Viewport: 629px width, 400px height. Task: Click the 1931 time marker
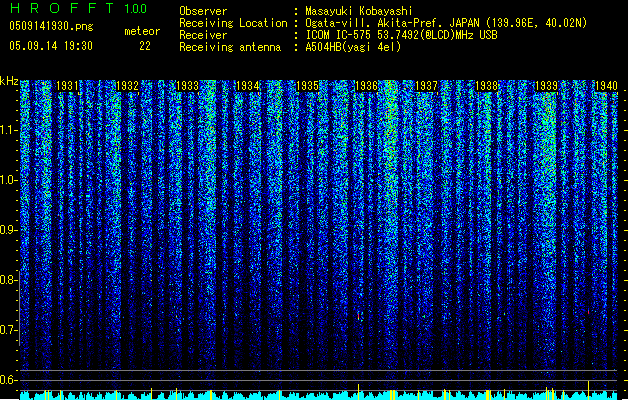[67, 86]
